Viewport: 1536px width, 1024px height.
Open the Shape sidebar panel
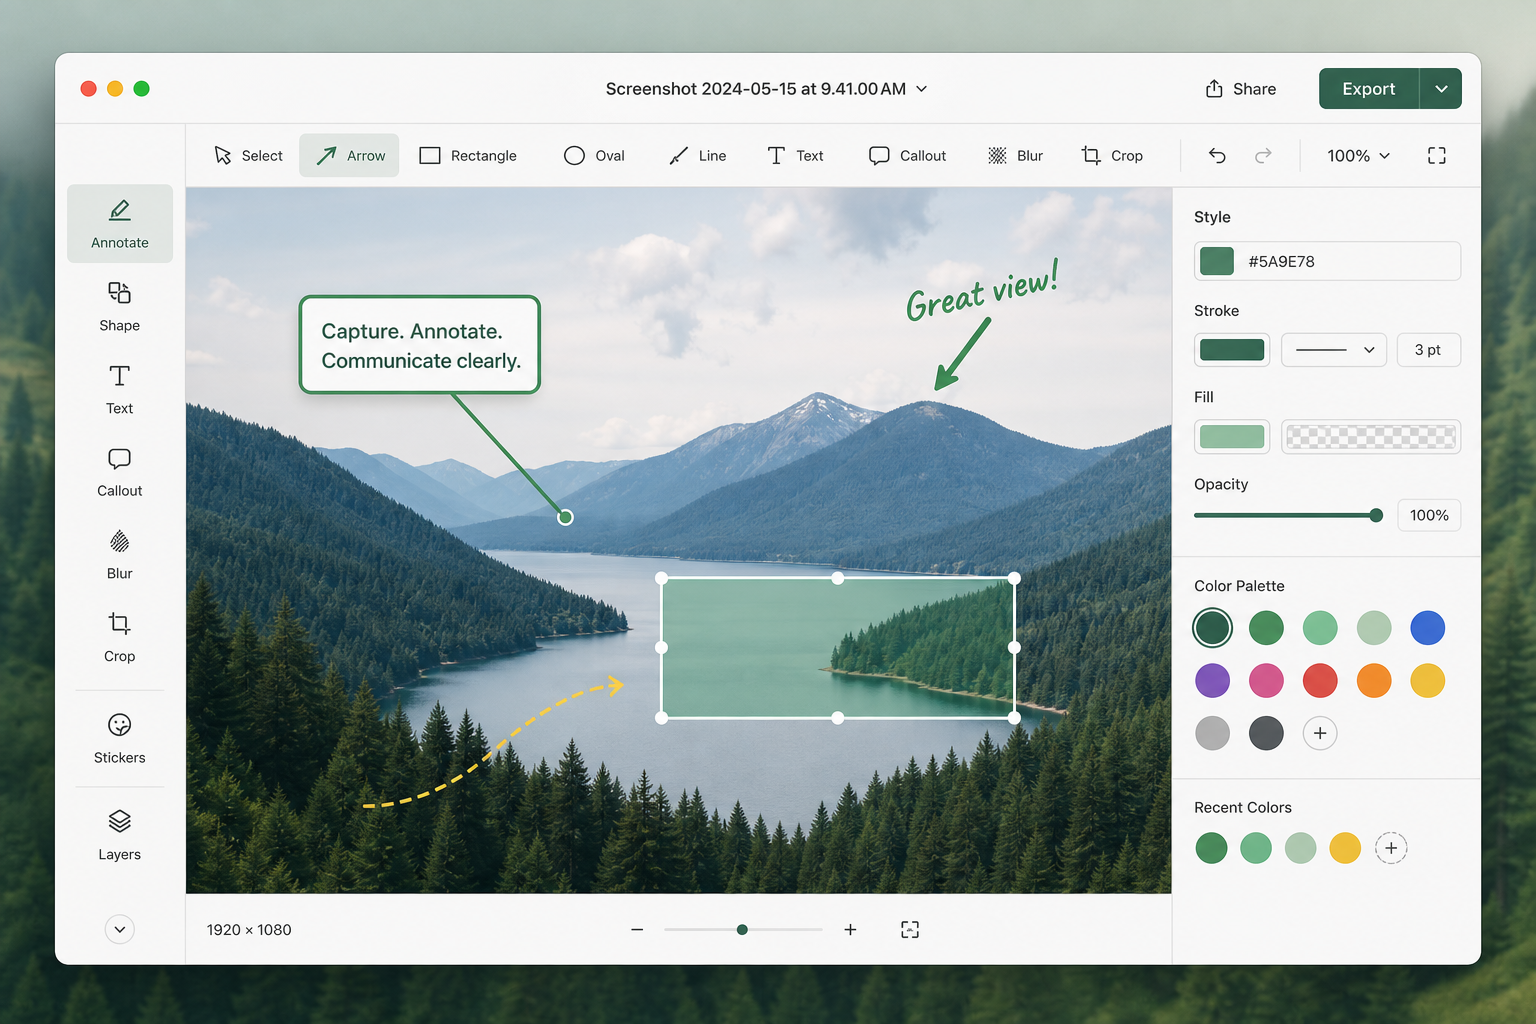(x=120, y=307)
